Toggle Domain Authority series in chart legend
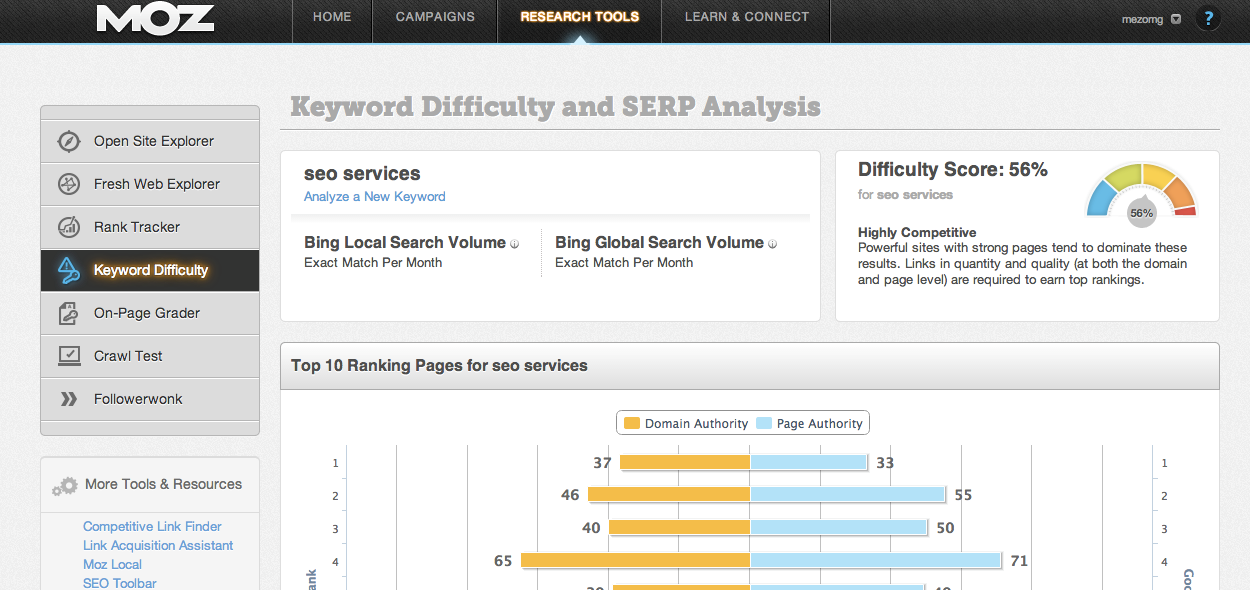Screen dimensions: 1250x590 [685, 424]
